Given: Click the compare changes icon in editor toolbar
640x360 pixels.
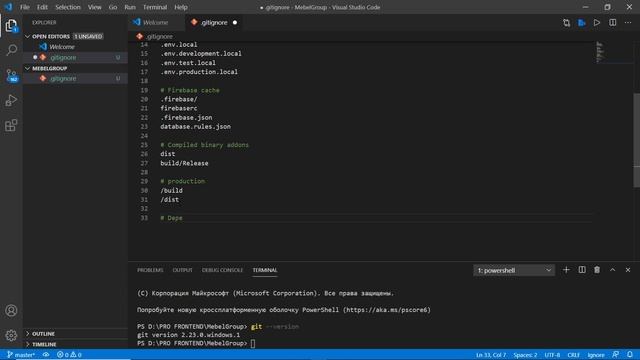Looking at the screenshot, I should point(567,23).
